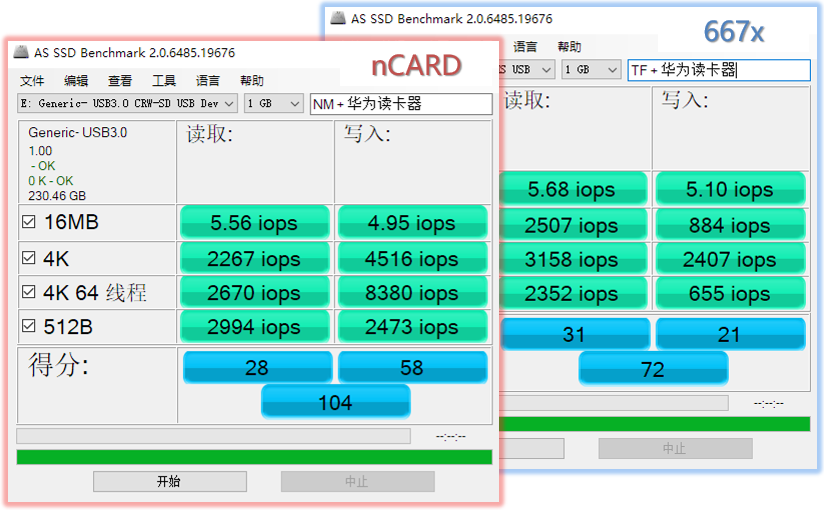Disable the 512B test checkbox
The height and width of the screenshot is (510, 824).
pos(28,328)
